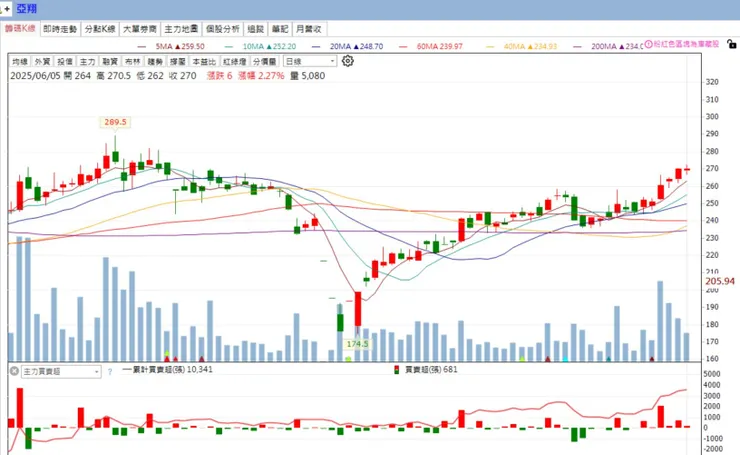Toggle the 撐壓 overlay button

178,61
